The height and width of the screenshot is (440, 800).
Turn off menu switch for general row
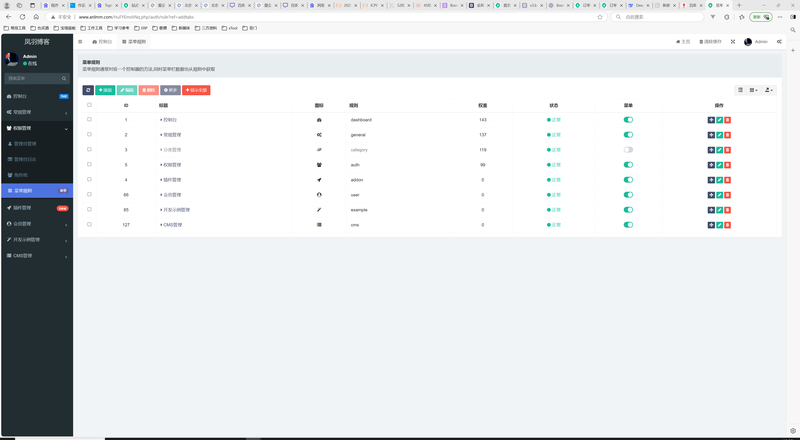click(x=628, y=135)
